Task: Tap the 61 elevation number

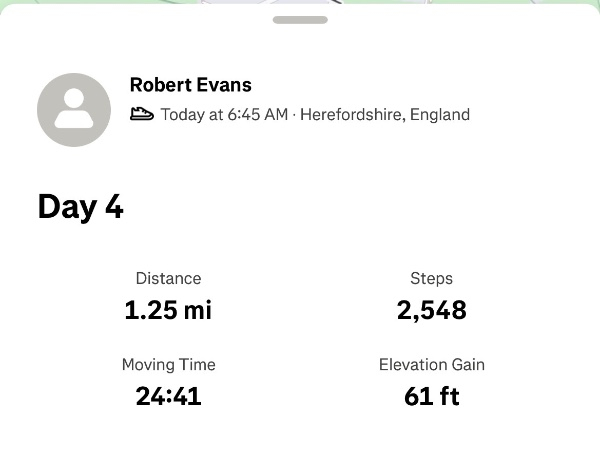Action: click(417, 396)
